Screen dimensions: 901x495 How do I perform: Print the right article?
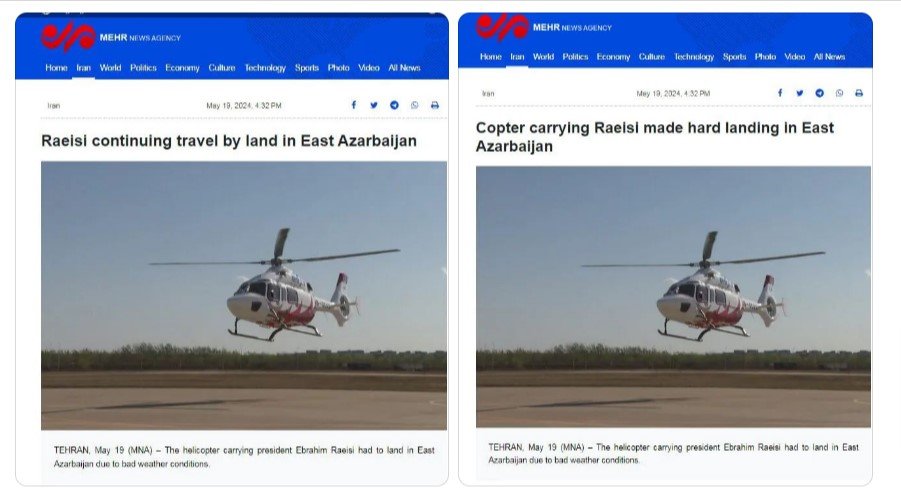tap(859, 93)
